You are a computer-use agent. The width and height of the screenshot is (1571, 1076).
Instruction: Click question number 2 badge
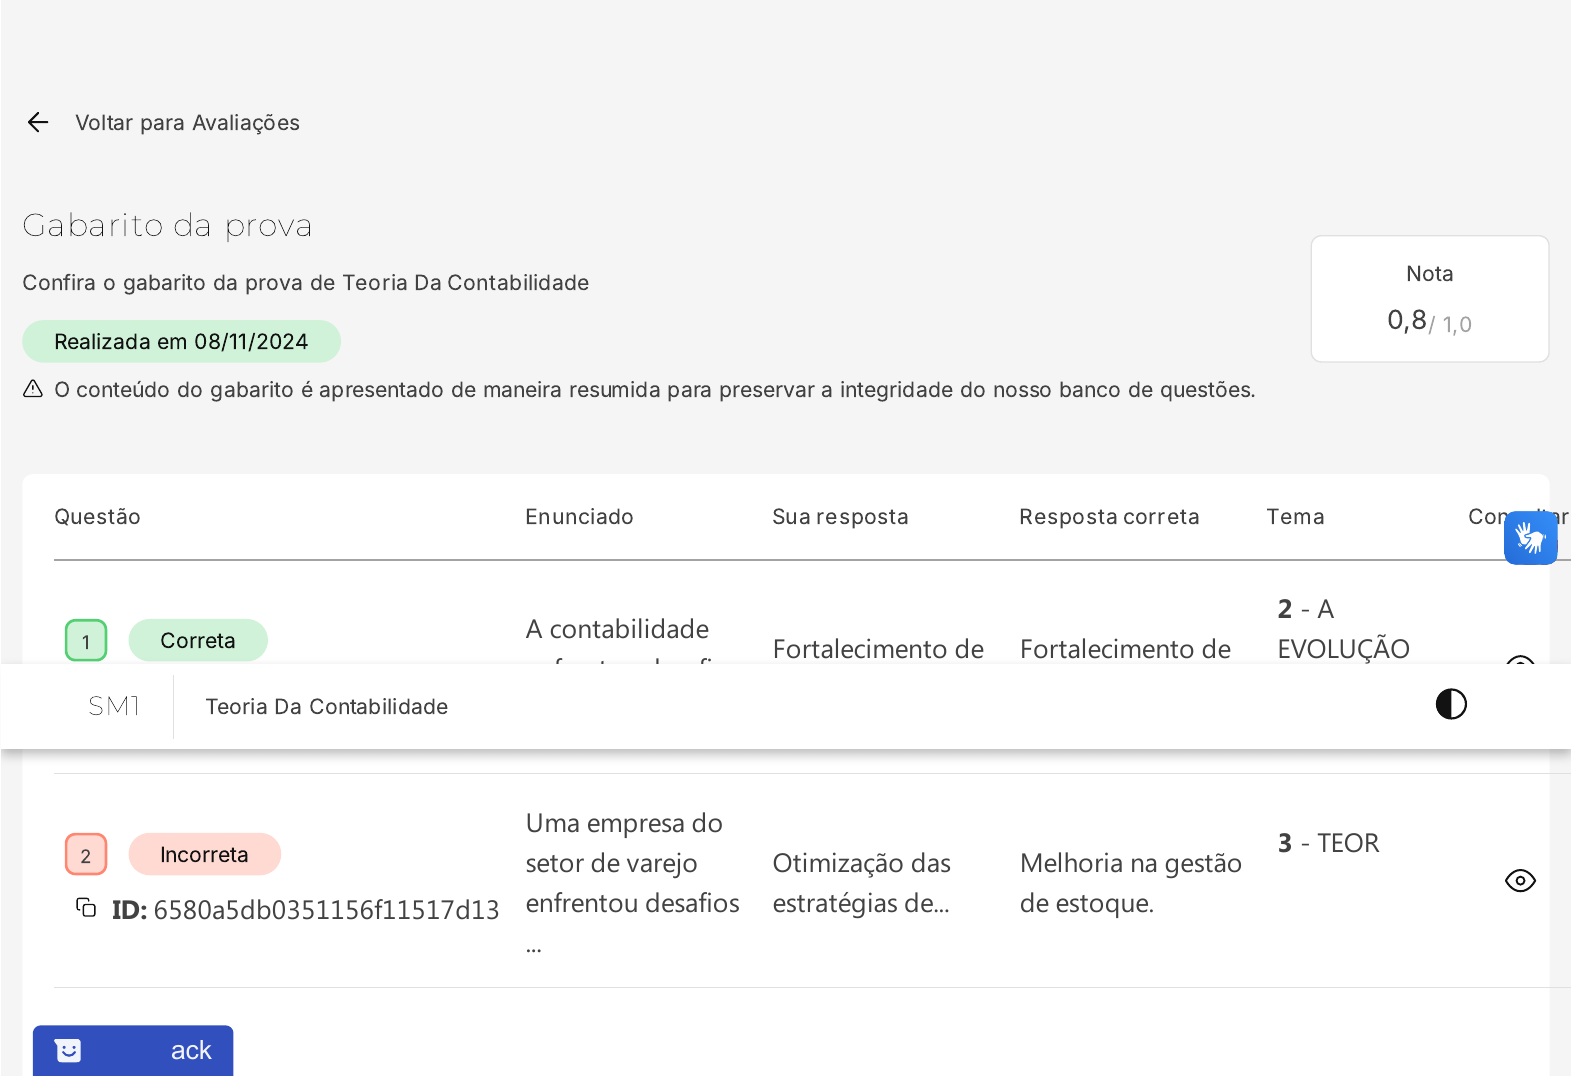[x=86, y=855]
